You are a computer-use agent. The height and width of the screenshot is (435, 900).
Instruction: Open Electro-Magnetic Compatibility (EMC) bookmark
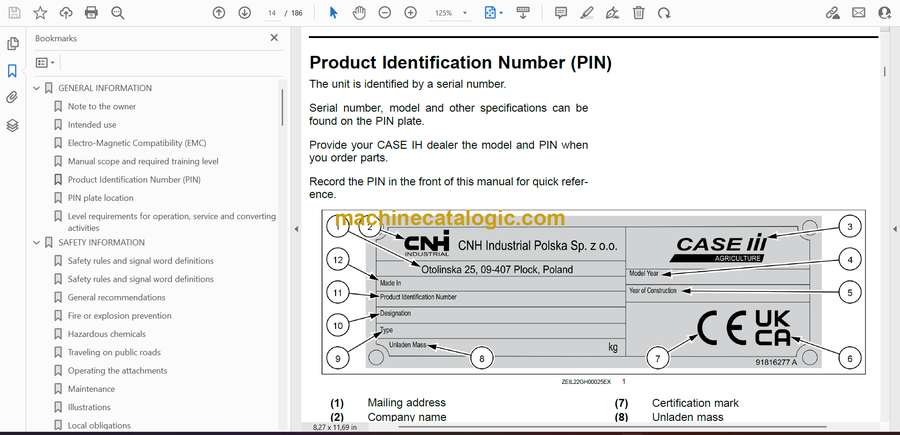pyautogui.click(x=137, y=143)
